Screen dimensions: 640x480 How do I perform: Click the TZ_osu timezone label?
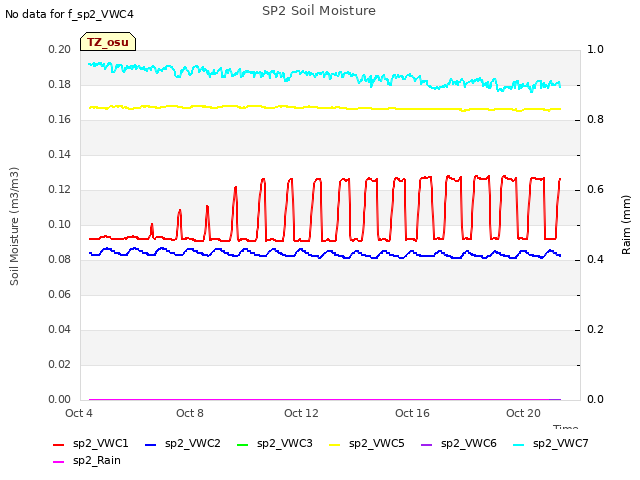tap(108, 42)
